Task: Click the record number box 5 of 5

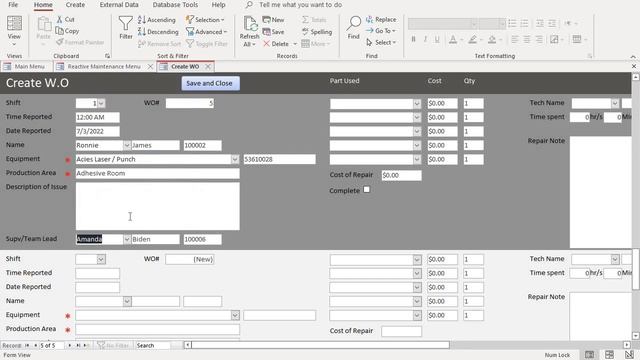Action: click(x=51, y=345)
